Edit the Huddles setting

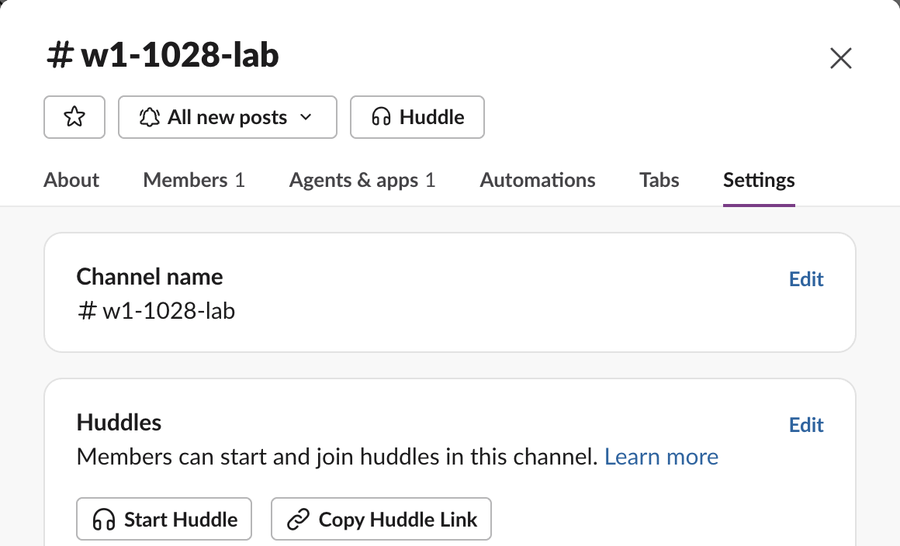click(806, 425)
